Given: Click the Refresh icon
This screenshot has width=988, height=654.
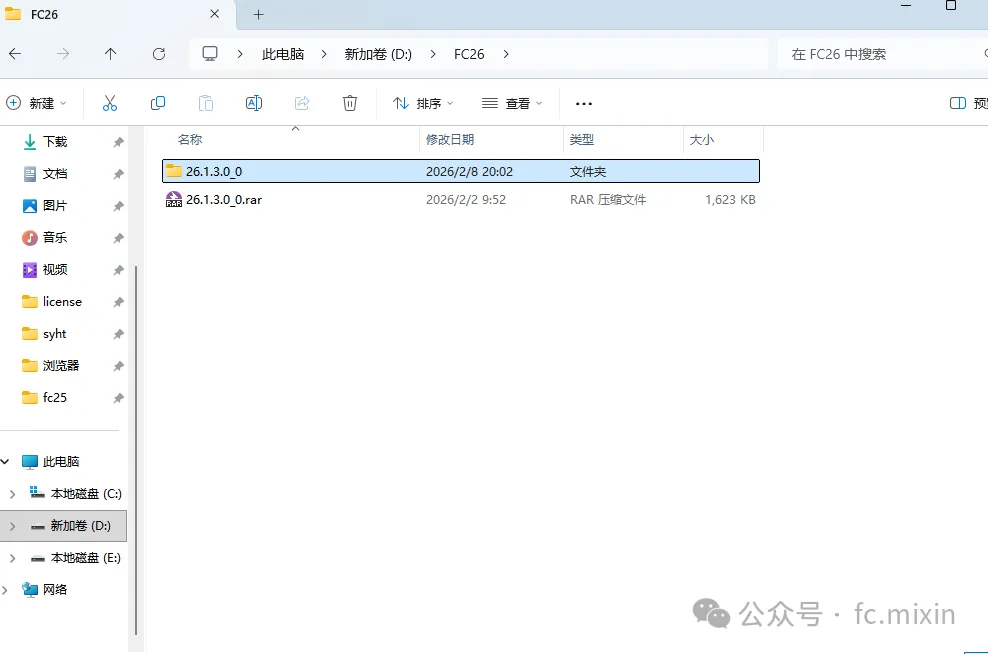Looking at the screenshot, I should [159, 54].
